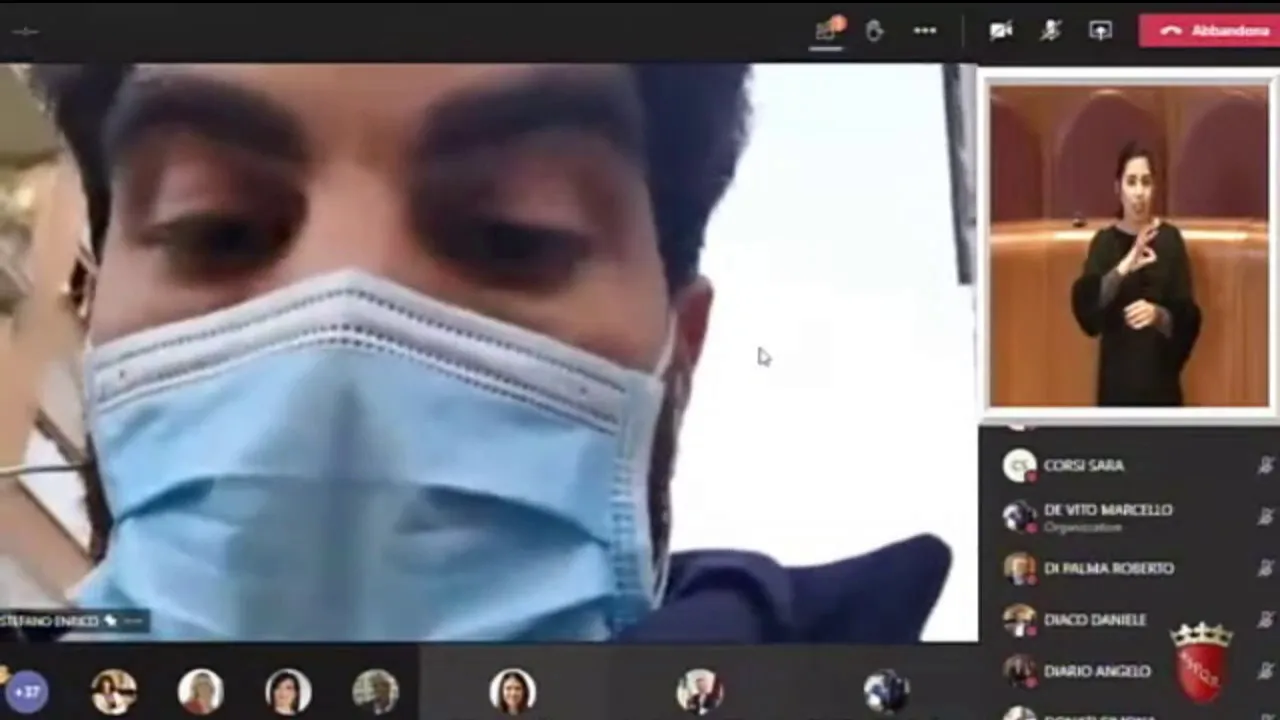This screenshot has height=720, width=1280.
Task: Click the muted mic icon beside DE VITO MARCELLO
Action: point(1265,516)
